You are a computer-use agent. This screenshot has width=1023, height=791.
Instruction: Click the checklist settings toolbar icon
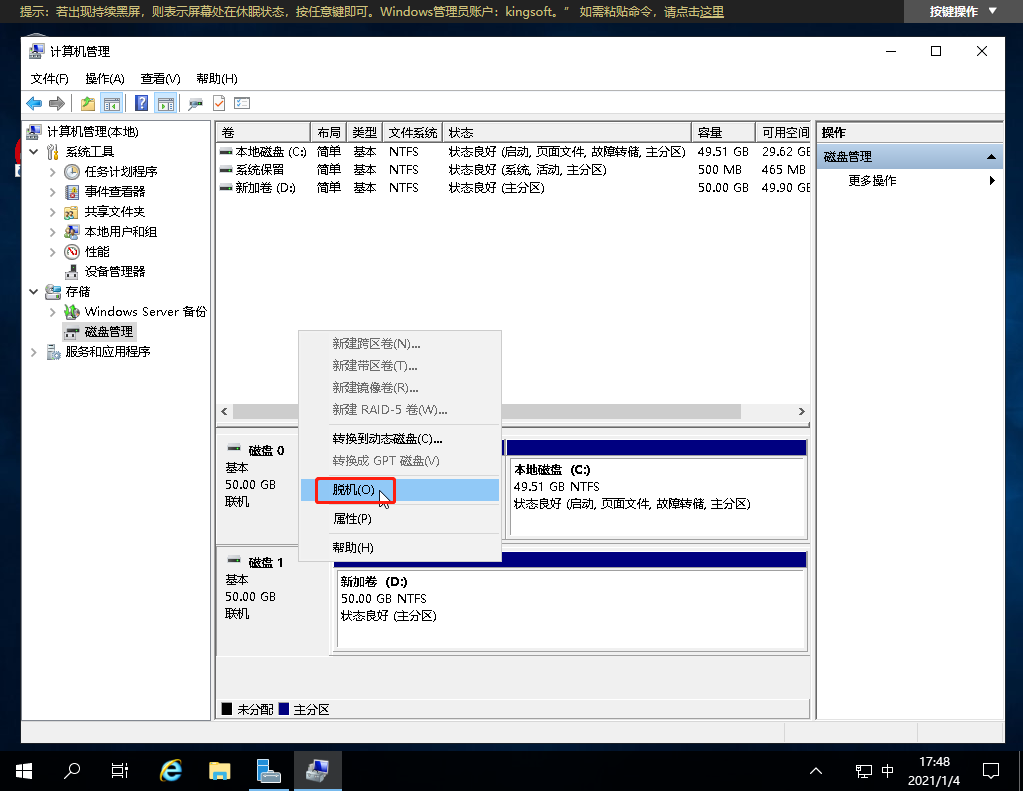click(x=241, y=103)
